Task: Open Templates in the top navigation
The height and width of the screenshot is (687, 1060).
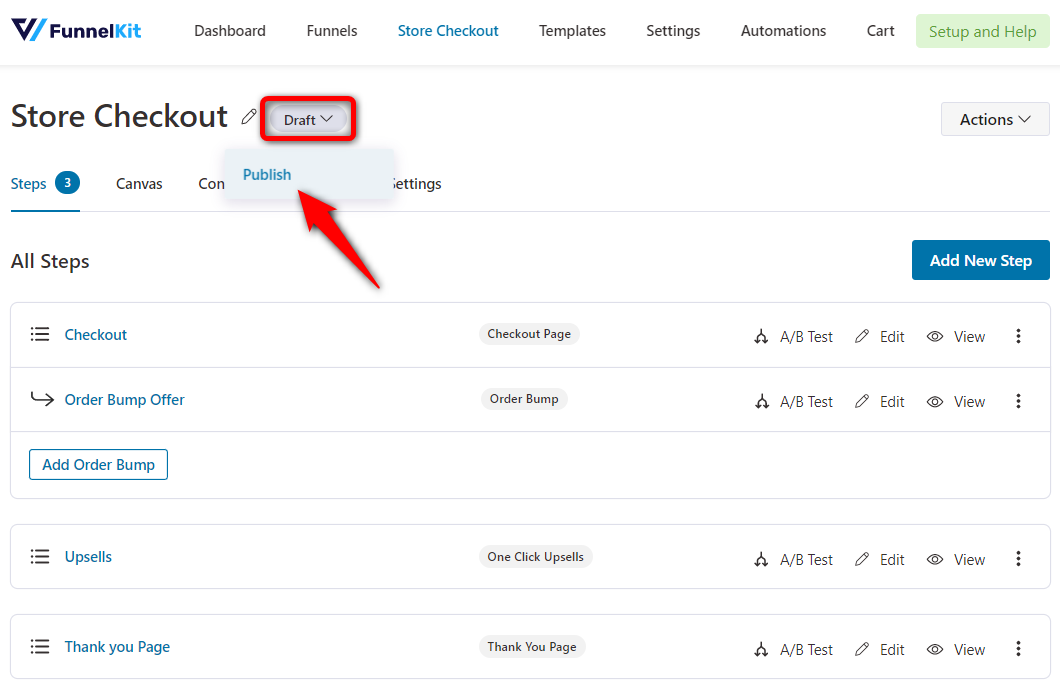Action: (x=573, y=31)
